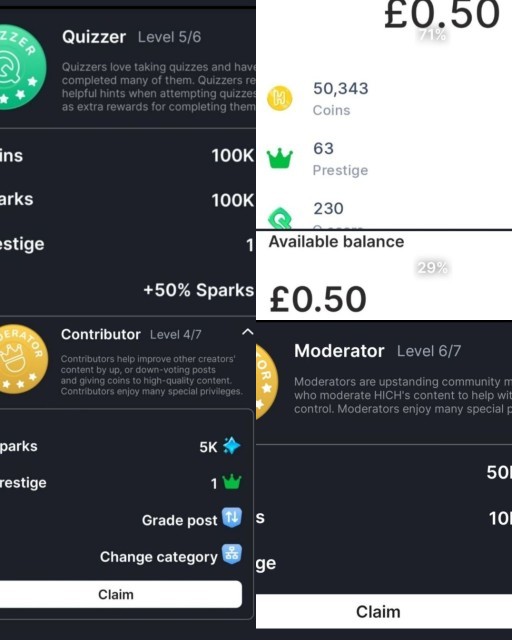Click the 29% progress indicator
This screenshot has height=640, width=512.
(x=432, y=268)
